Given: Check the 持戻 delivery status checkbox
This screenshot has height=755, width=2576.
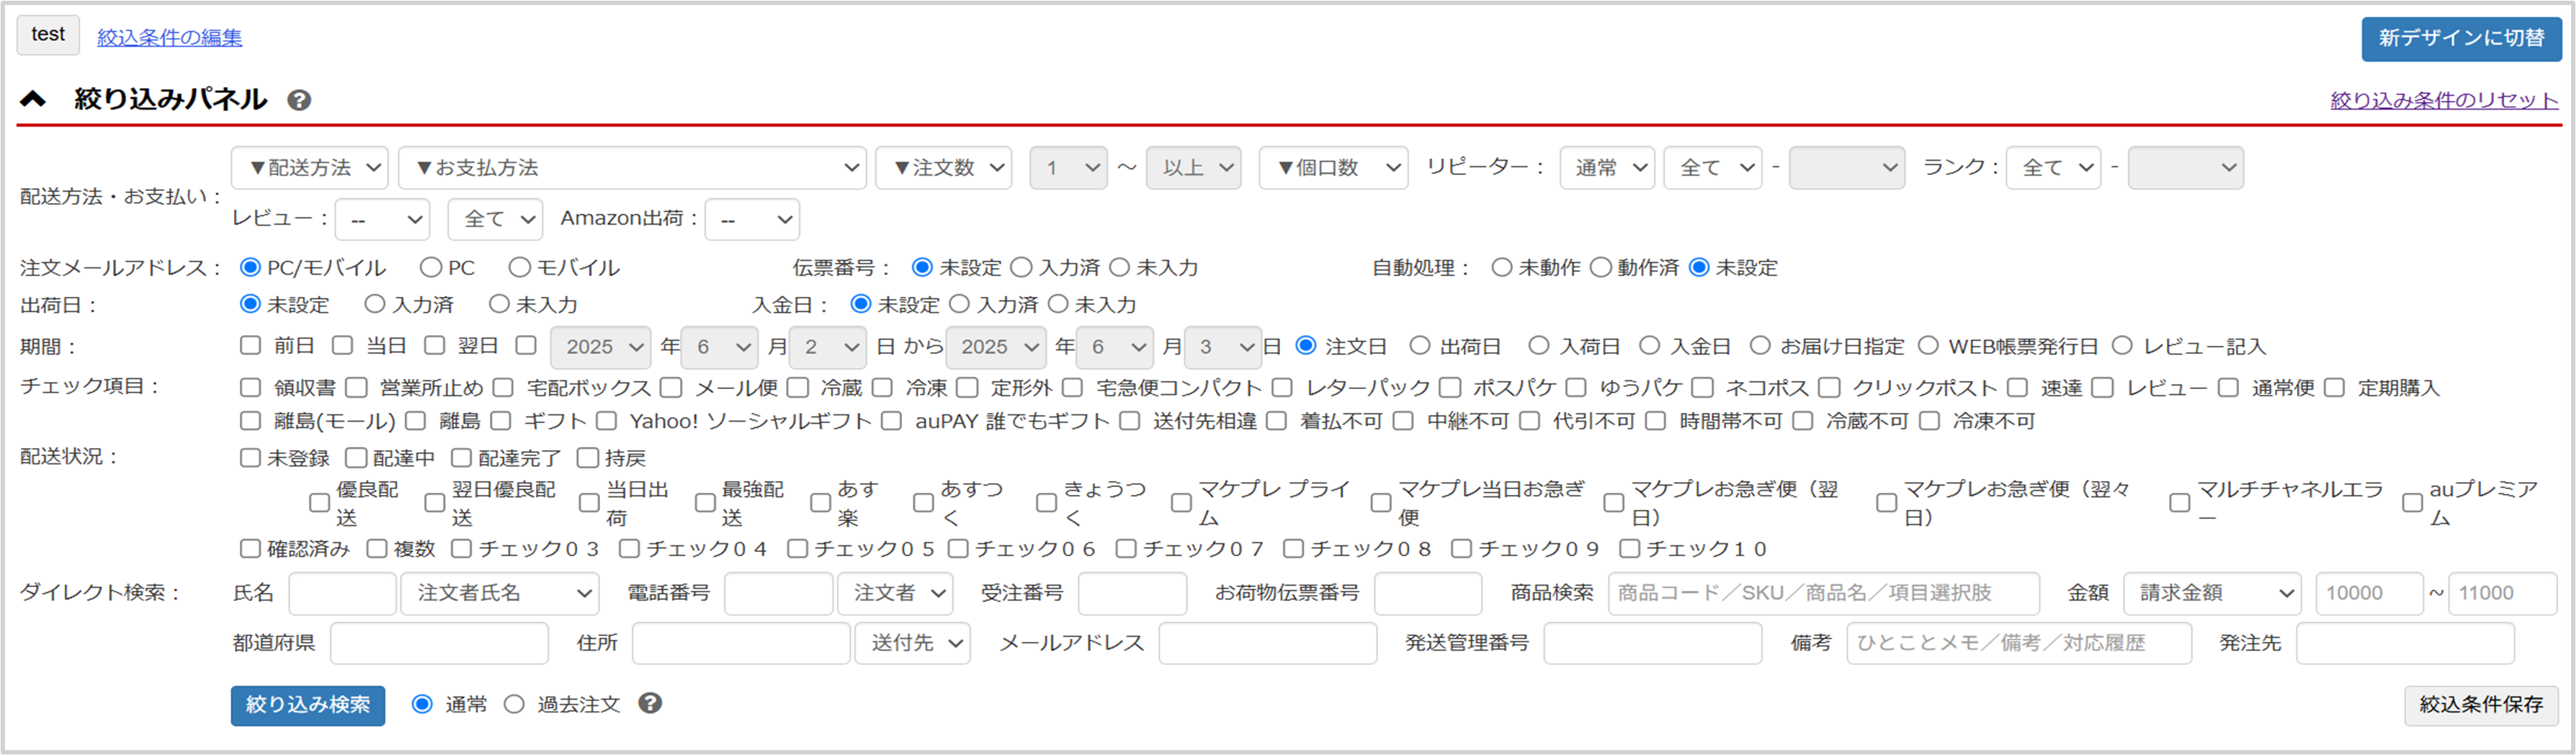Looking at the screenshot, I should [x=587, y=458].
